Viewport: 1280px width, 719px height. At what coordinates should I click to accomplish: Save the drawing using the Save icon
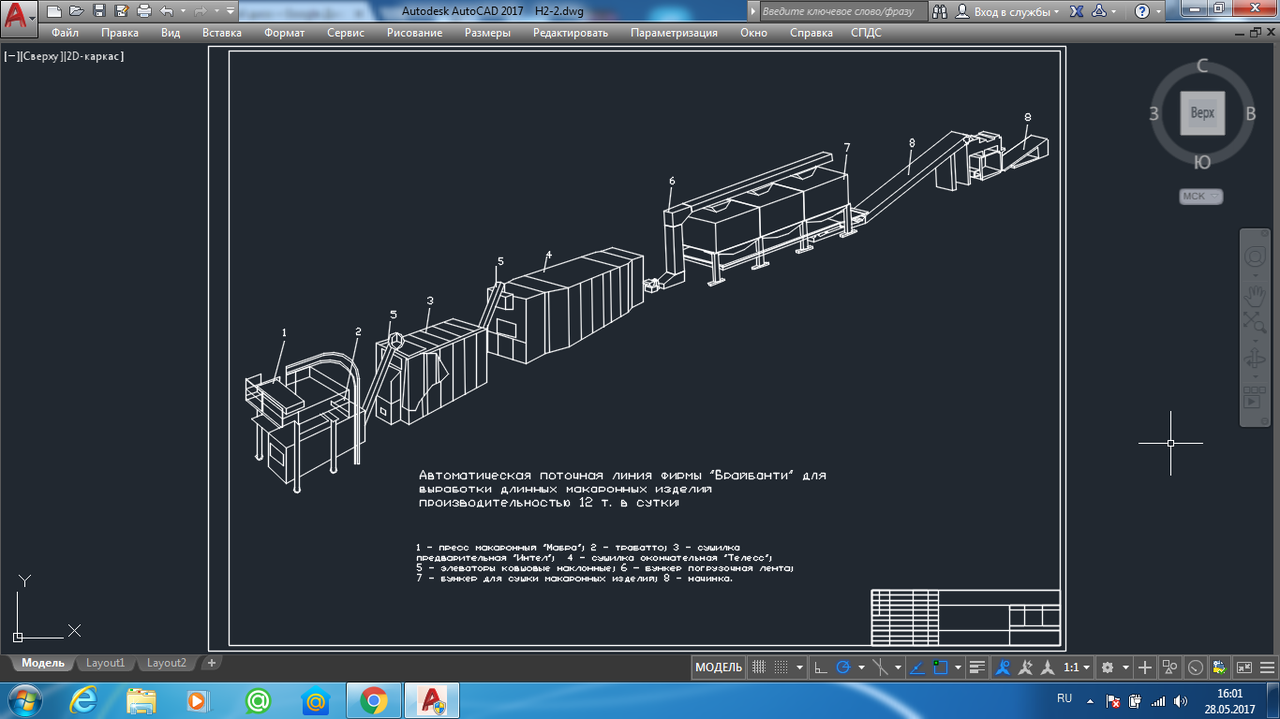[98, 11]
